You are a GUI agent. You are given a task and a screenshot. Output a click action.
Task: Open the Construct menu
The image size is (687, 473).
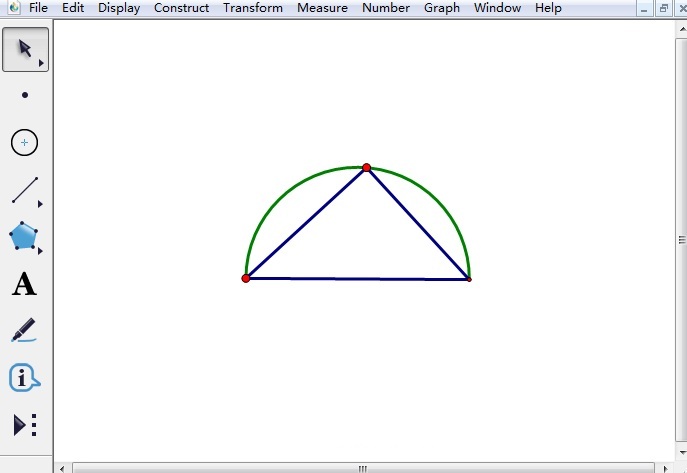181,8
